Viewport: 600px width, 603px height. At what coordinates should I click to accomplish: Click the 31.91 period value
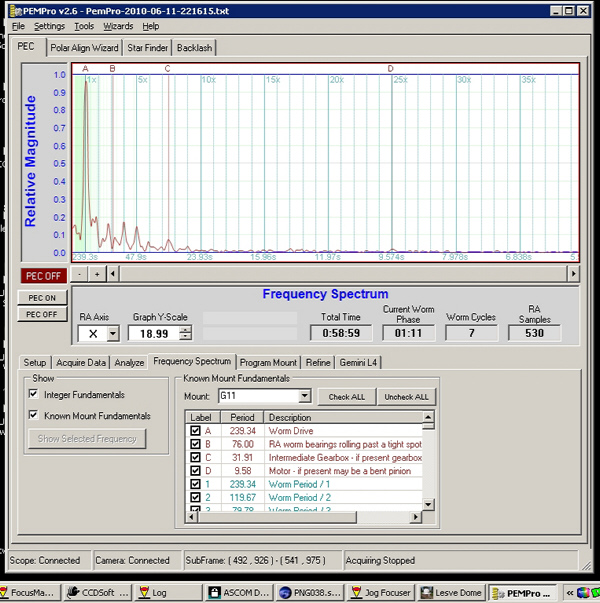point(243,458)
